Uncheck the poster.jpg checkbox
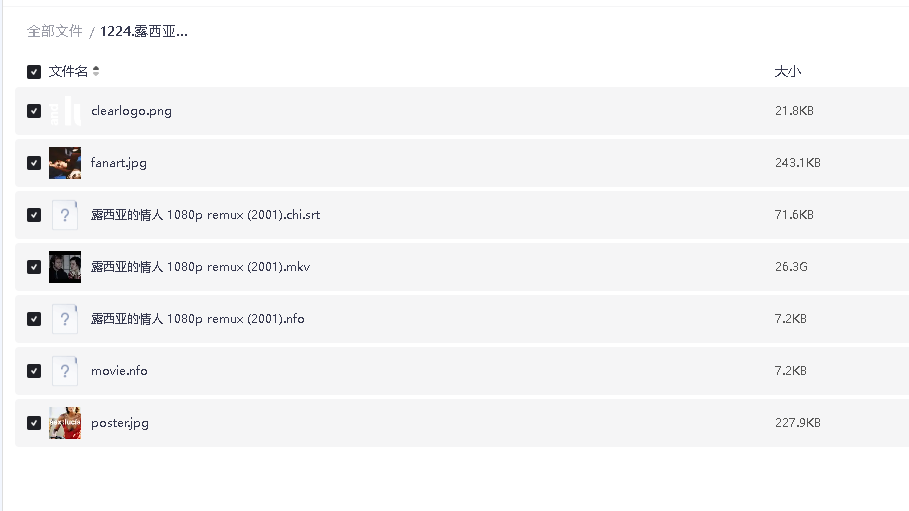 (34, 423)
